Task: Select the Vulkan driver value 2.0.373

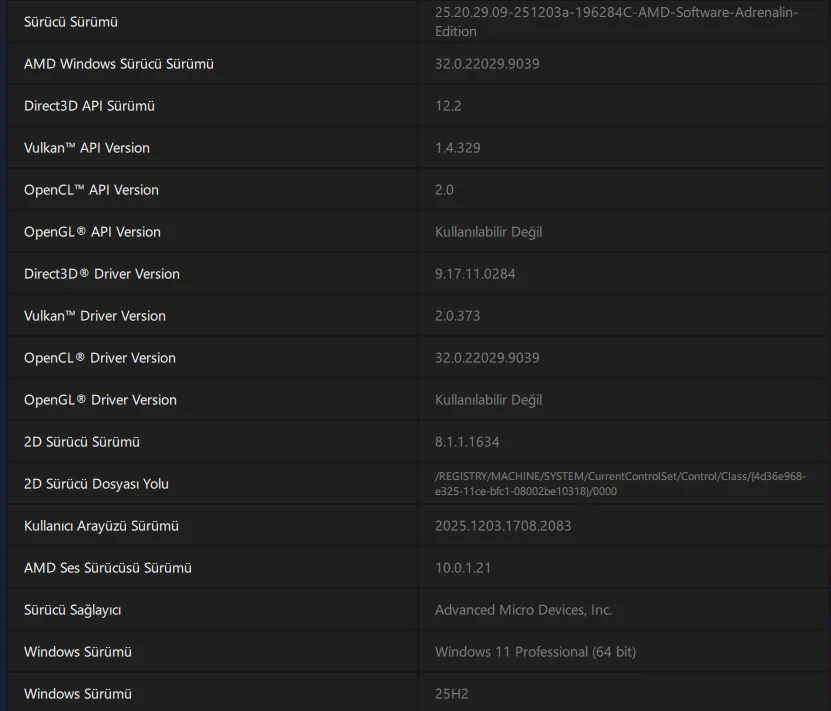Action: pos(458,316)
